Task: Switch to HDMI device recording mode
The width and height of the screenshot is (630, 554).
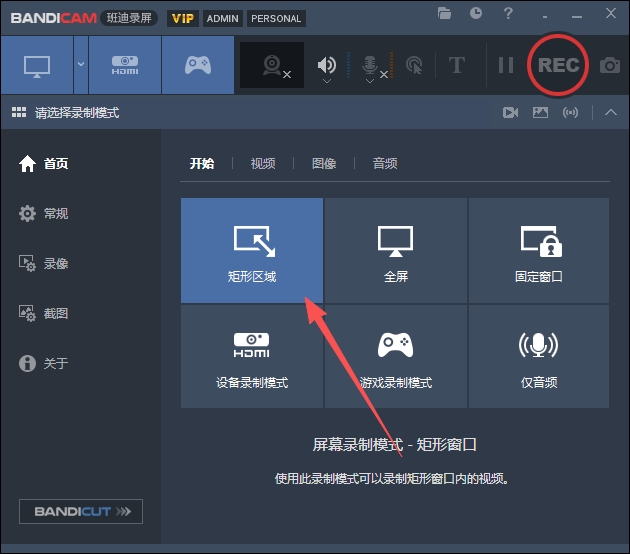Action: tap(125, 65)
